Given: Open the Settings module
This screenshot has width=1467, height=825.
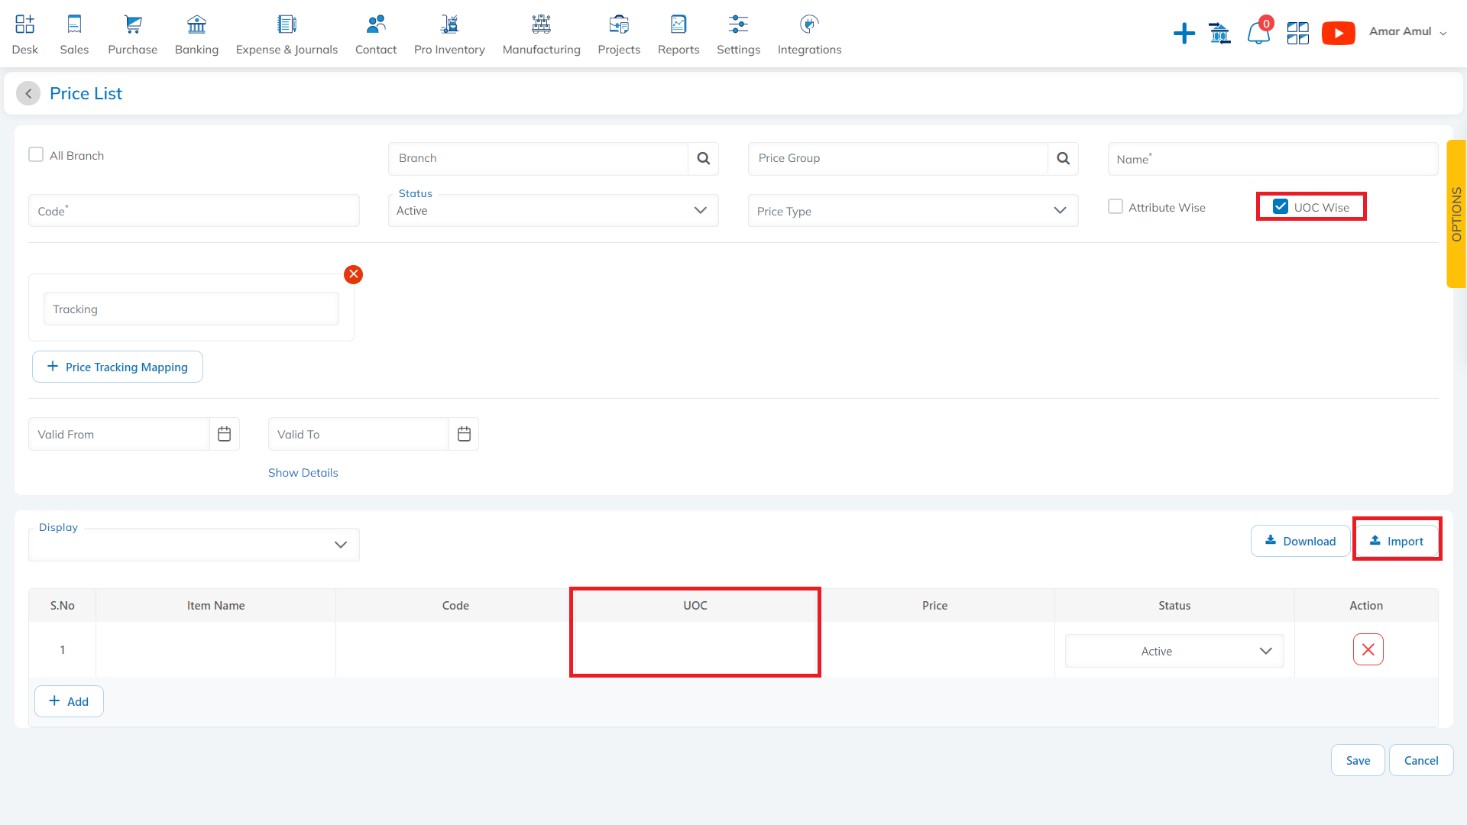Looking at the screenshot, I should coord(738,35).
